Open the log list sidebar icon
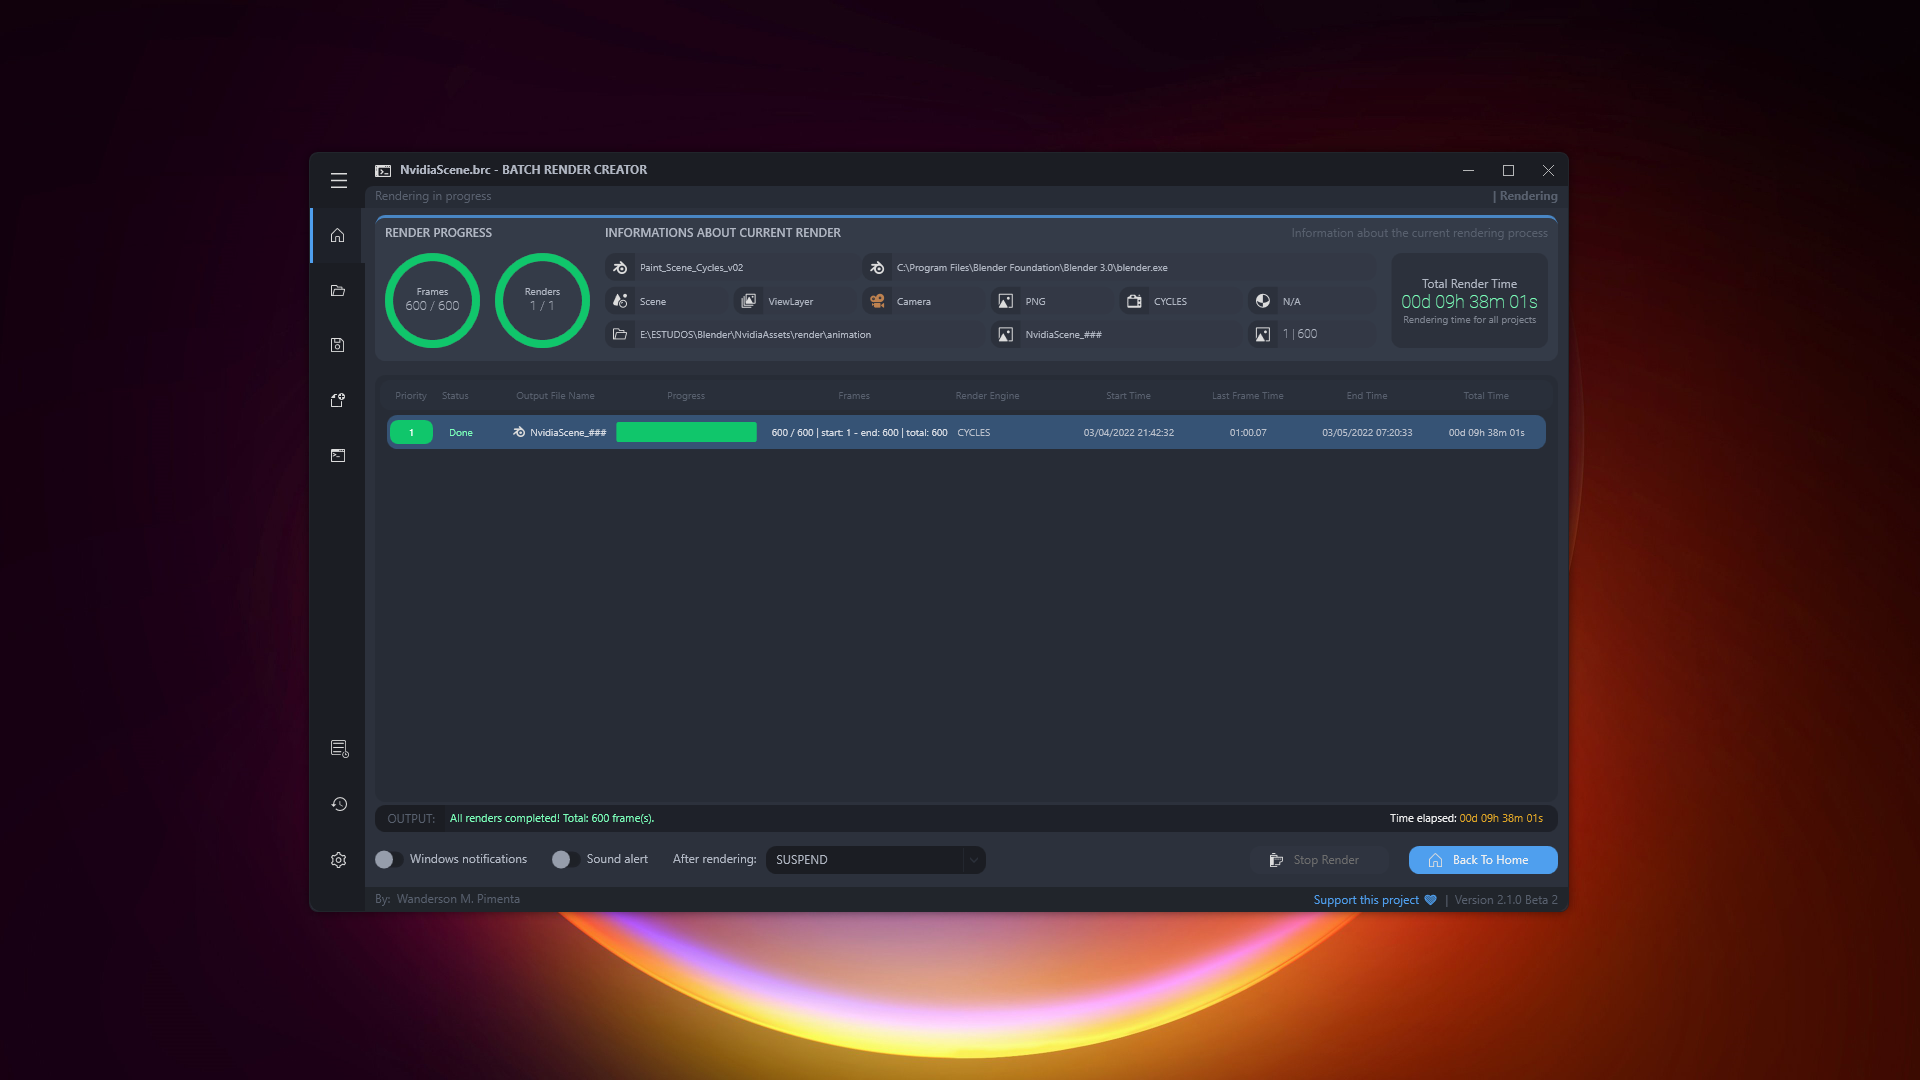The image size is (1920, 1080). (339, 749)
